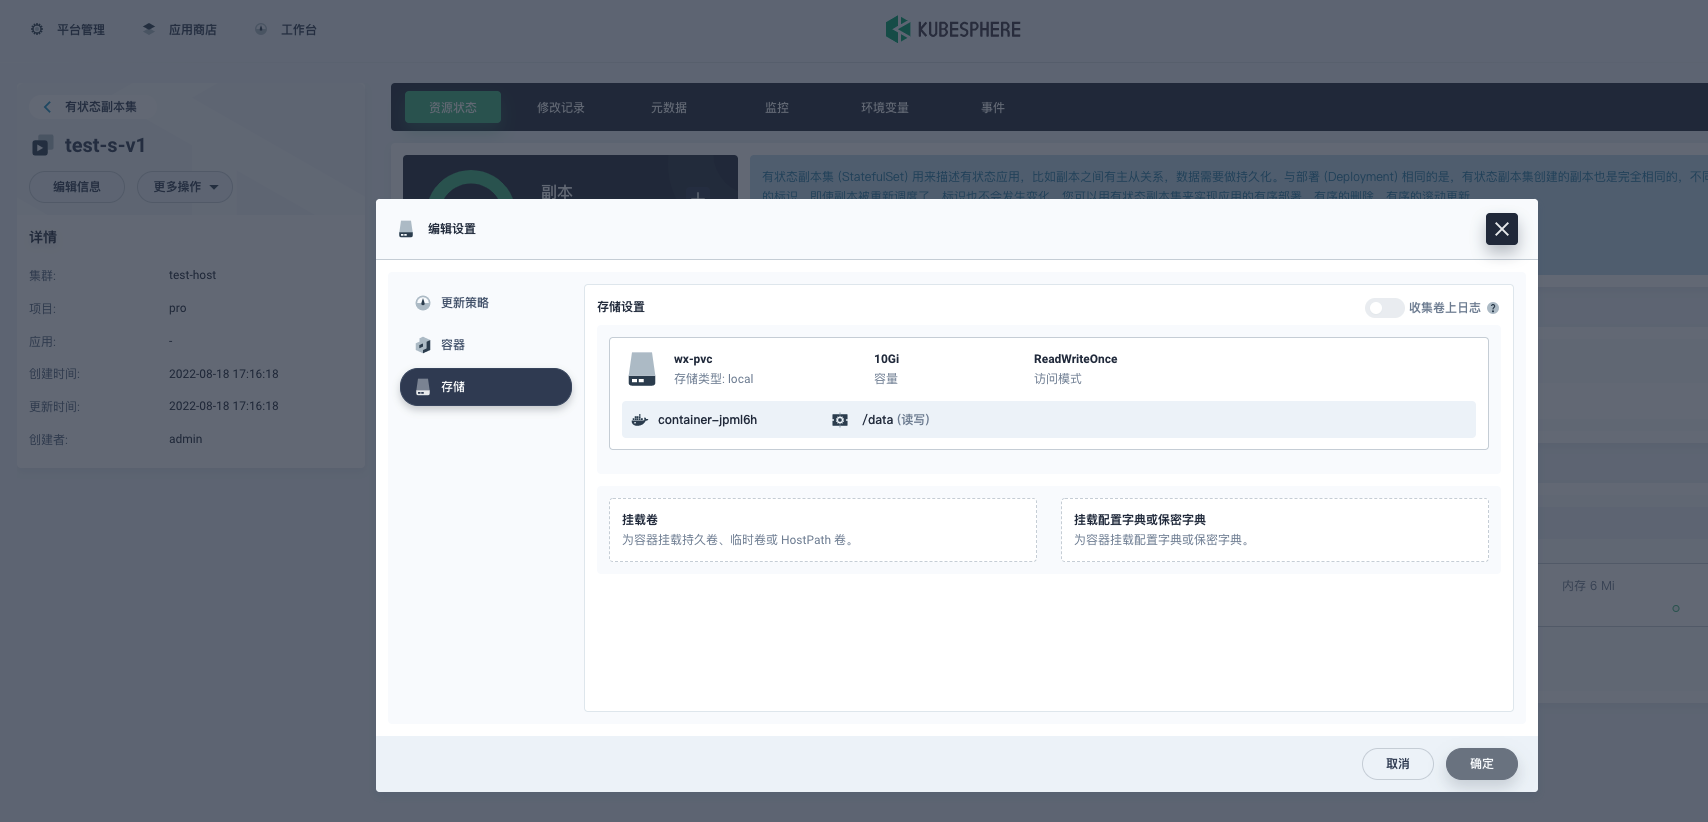
Task: Open the 修改记录 tab
Action: [x=561, y=107]
